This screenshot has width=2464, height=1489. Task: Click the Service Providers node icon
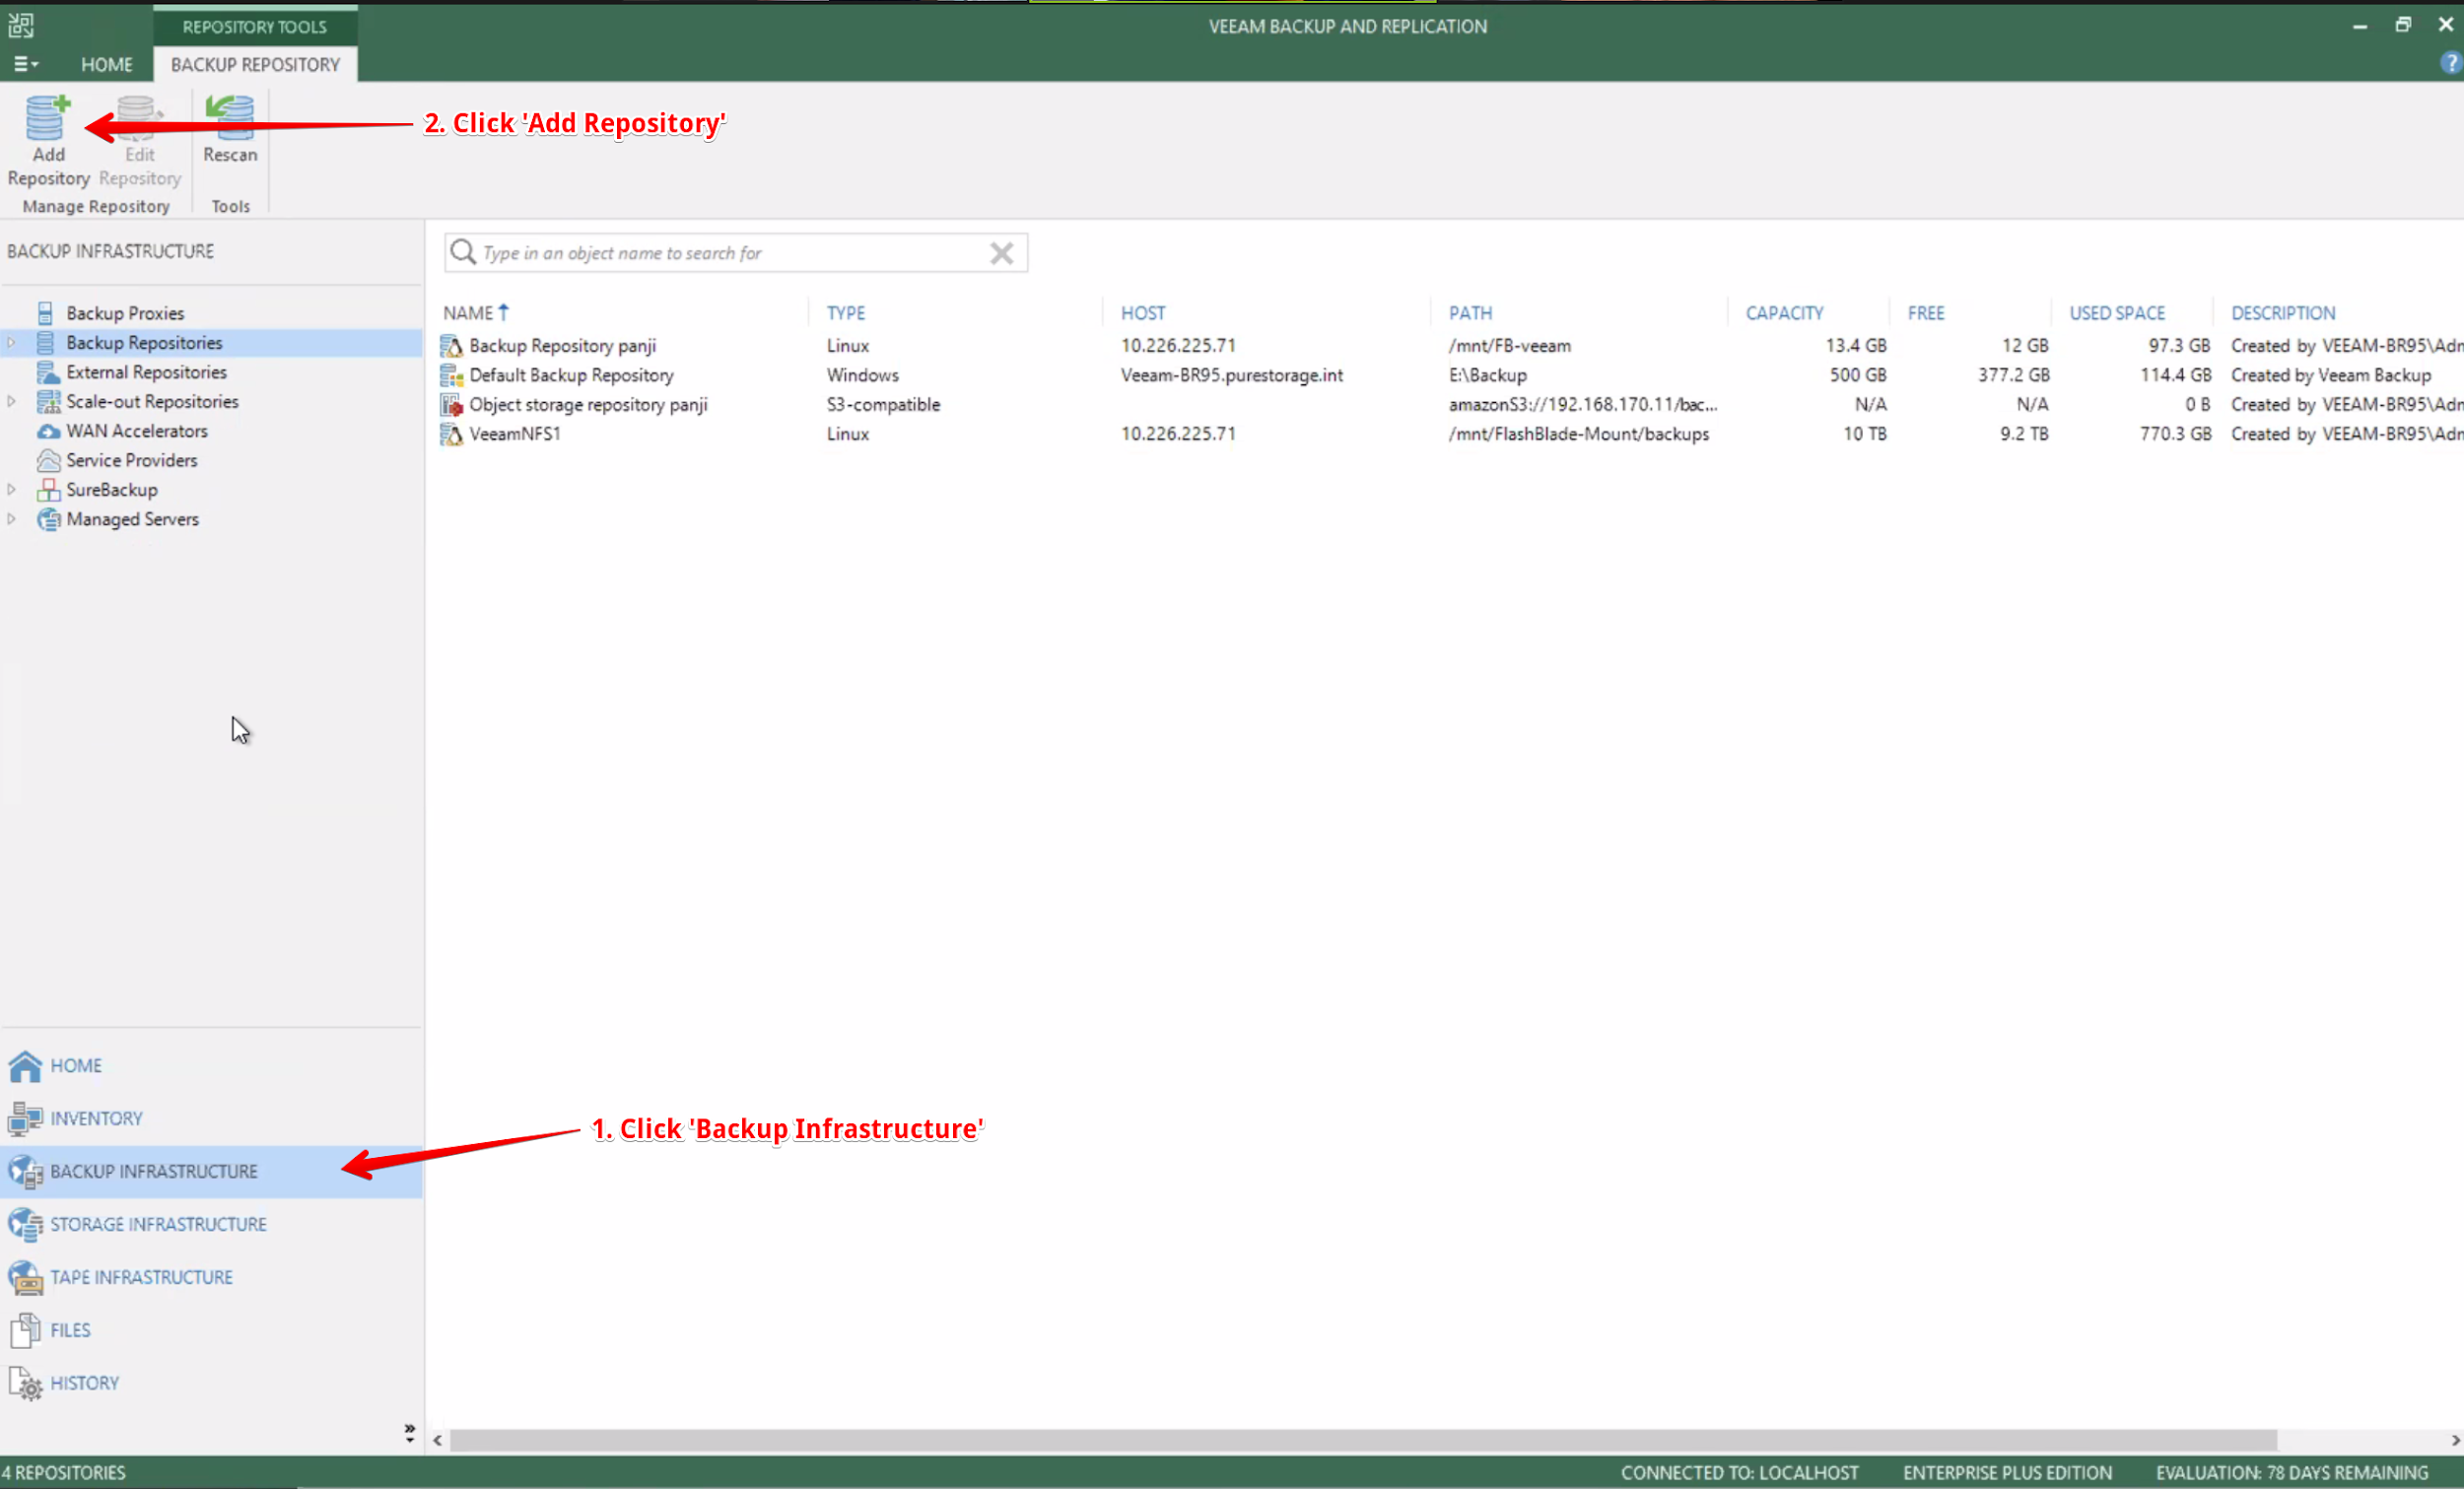pos(48,460)
